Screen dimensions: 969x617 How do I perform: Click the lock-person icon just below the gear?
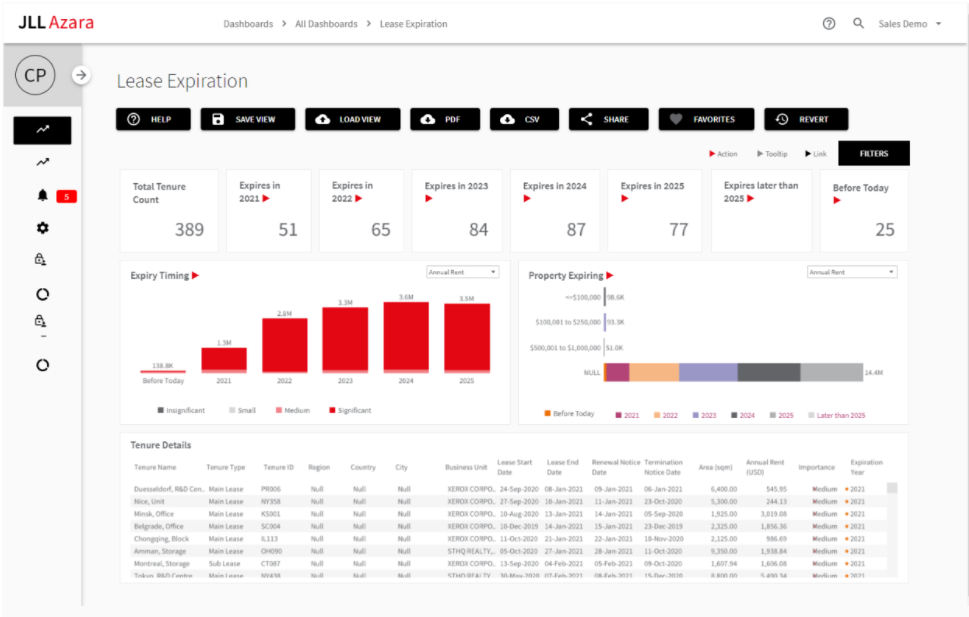click(40, 260)
